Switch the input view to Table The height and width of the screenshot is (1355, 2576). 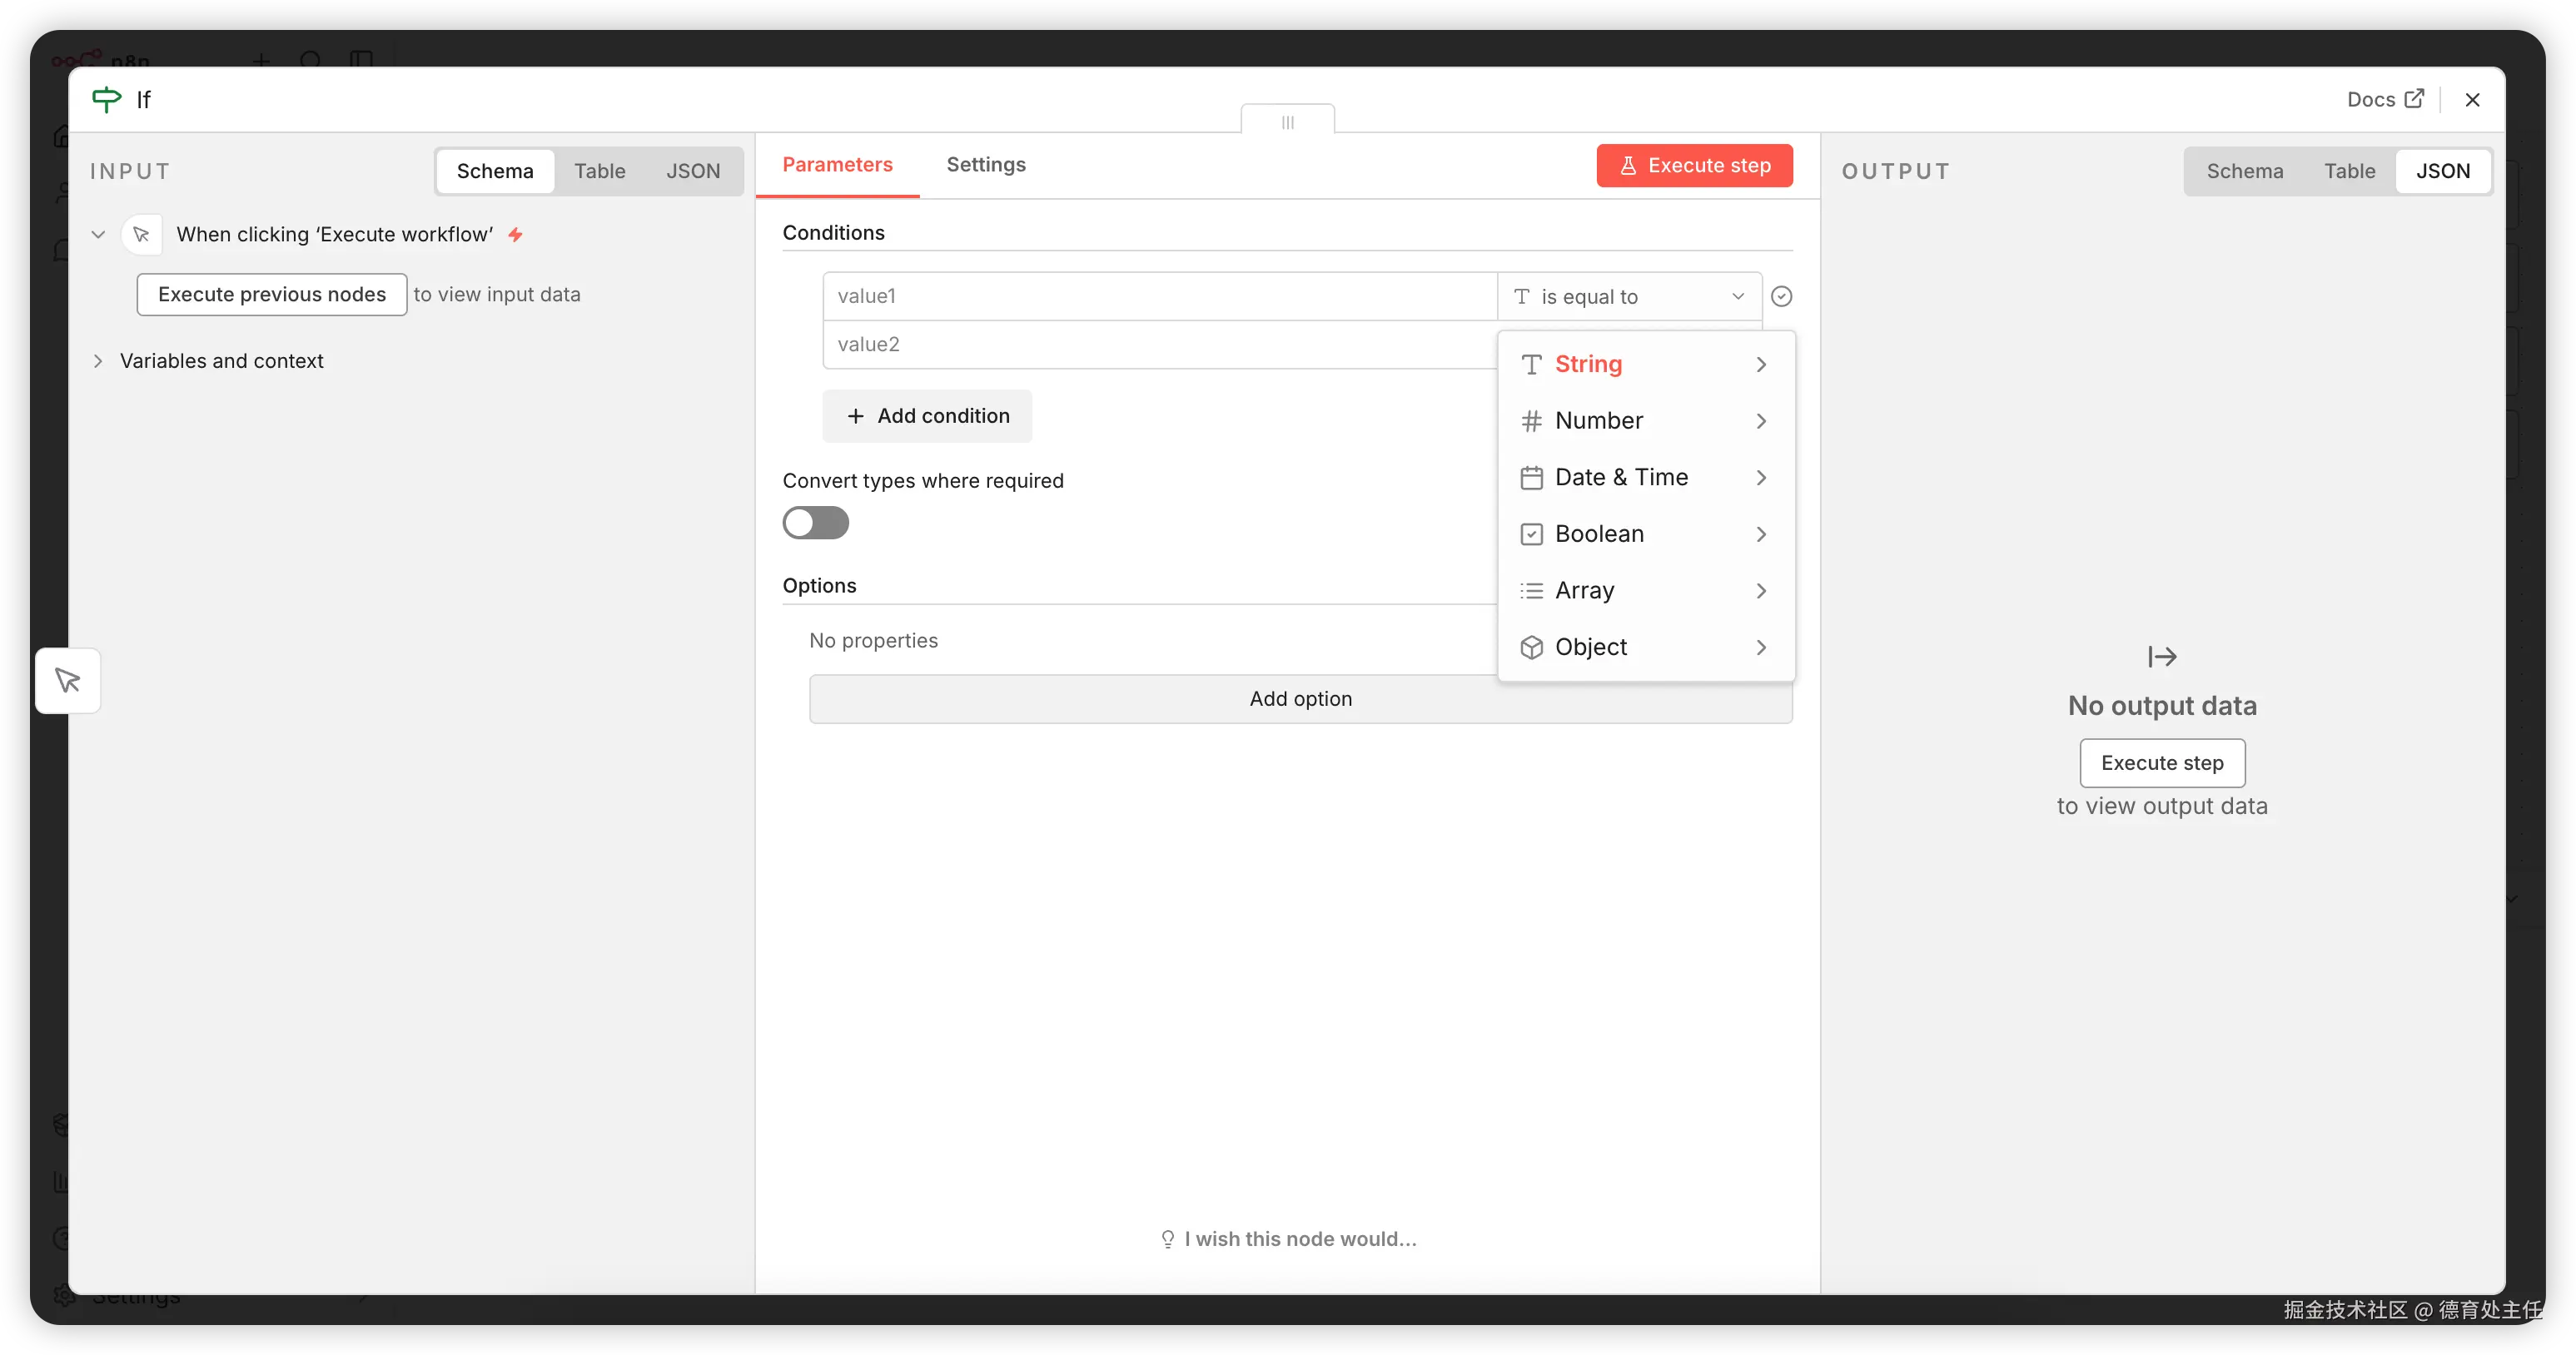pyautogui.click(x=599, y=171)
